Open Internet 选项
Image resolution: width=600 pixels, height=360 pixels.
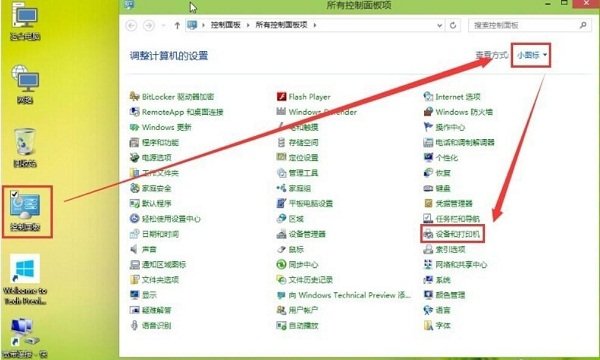[x=452, y=97]
